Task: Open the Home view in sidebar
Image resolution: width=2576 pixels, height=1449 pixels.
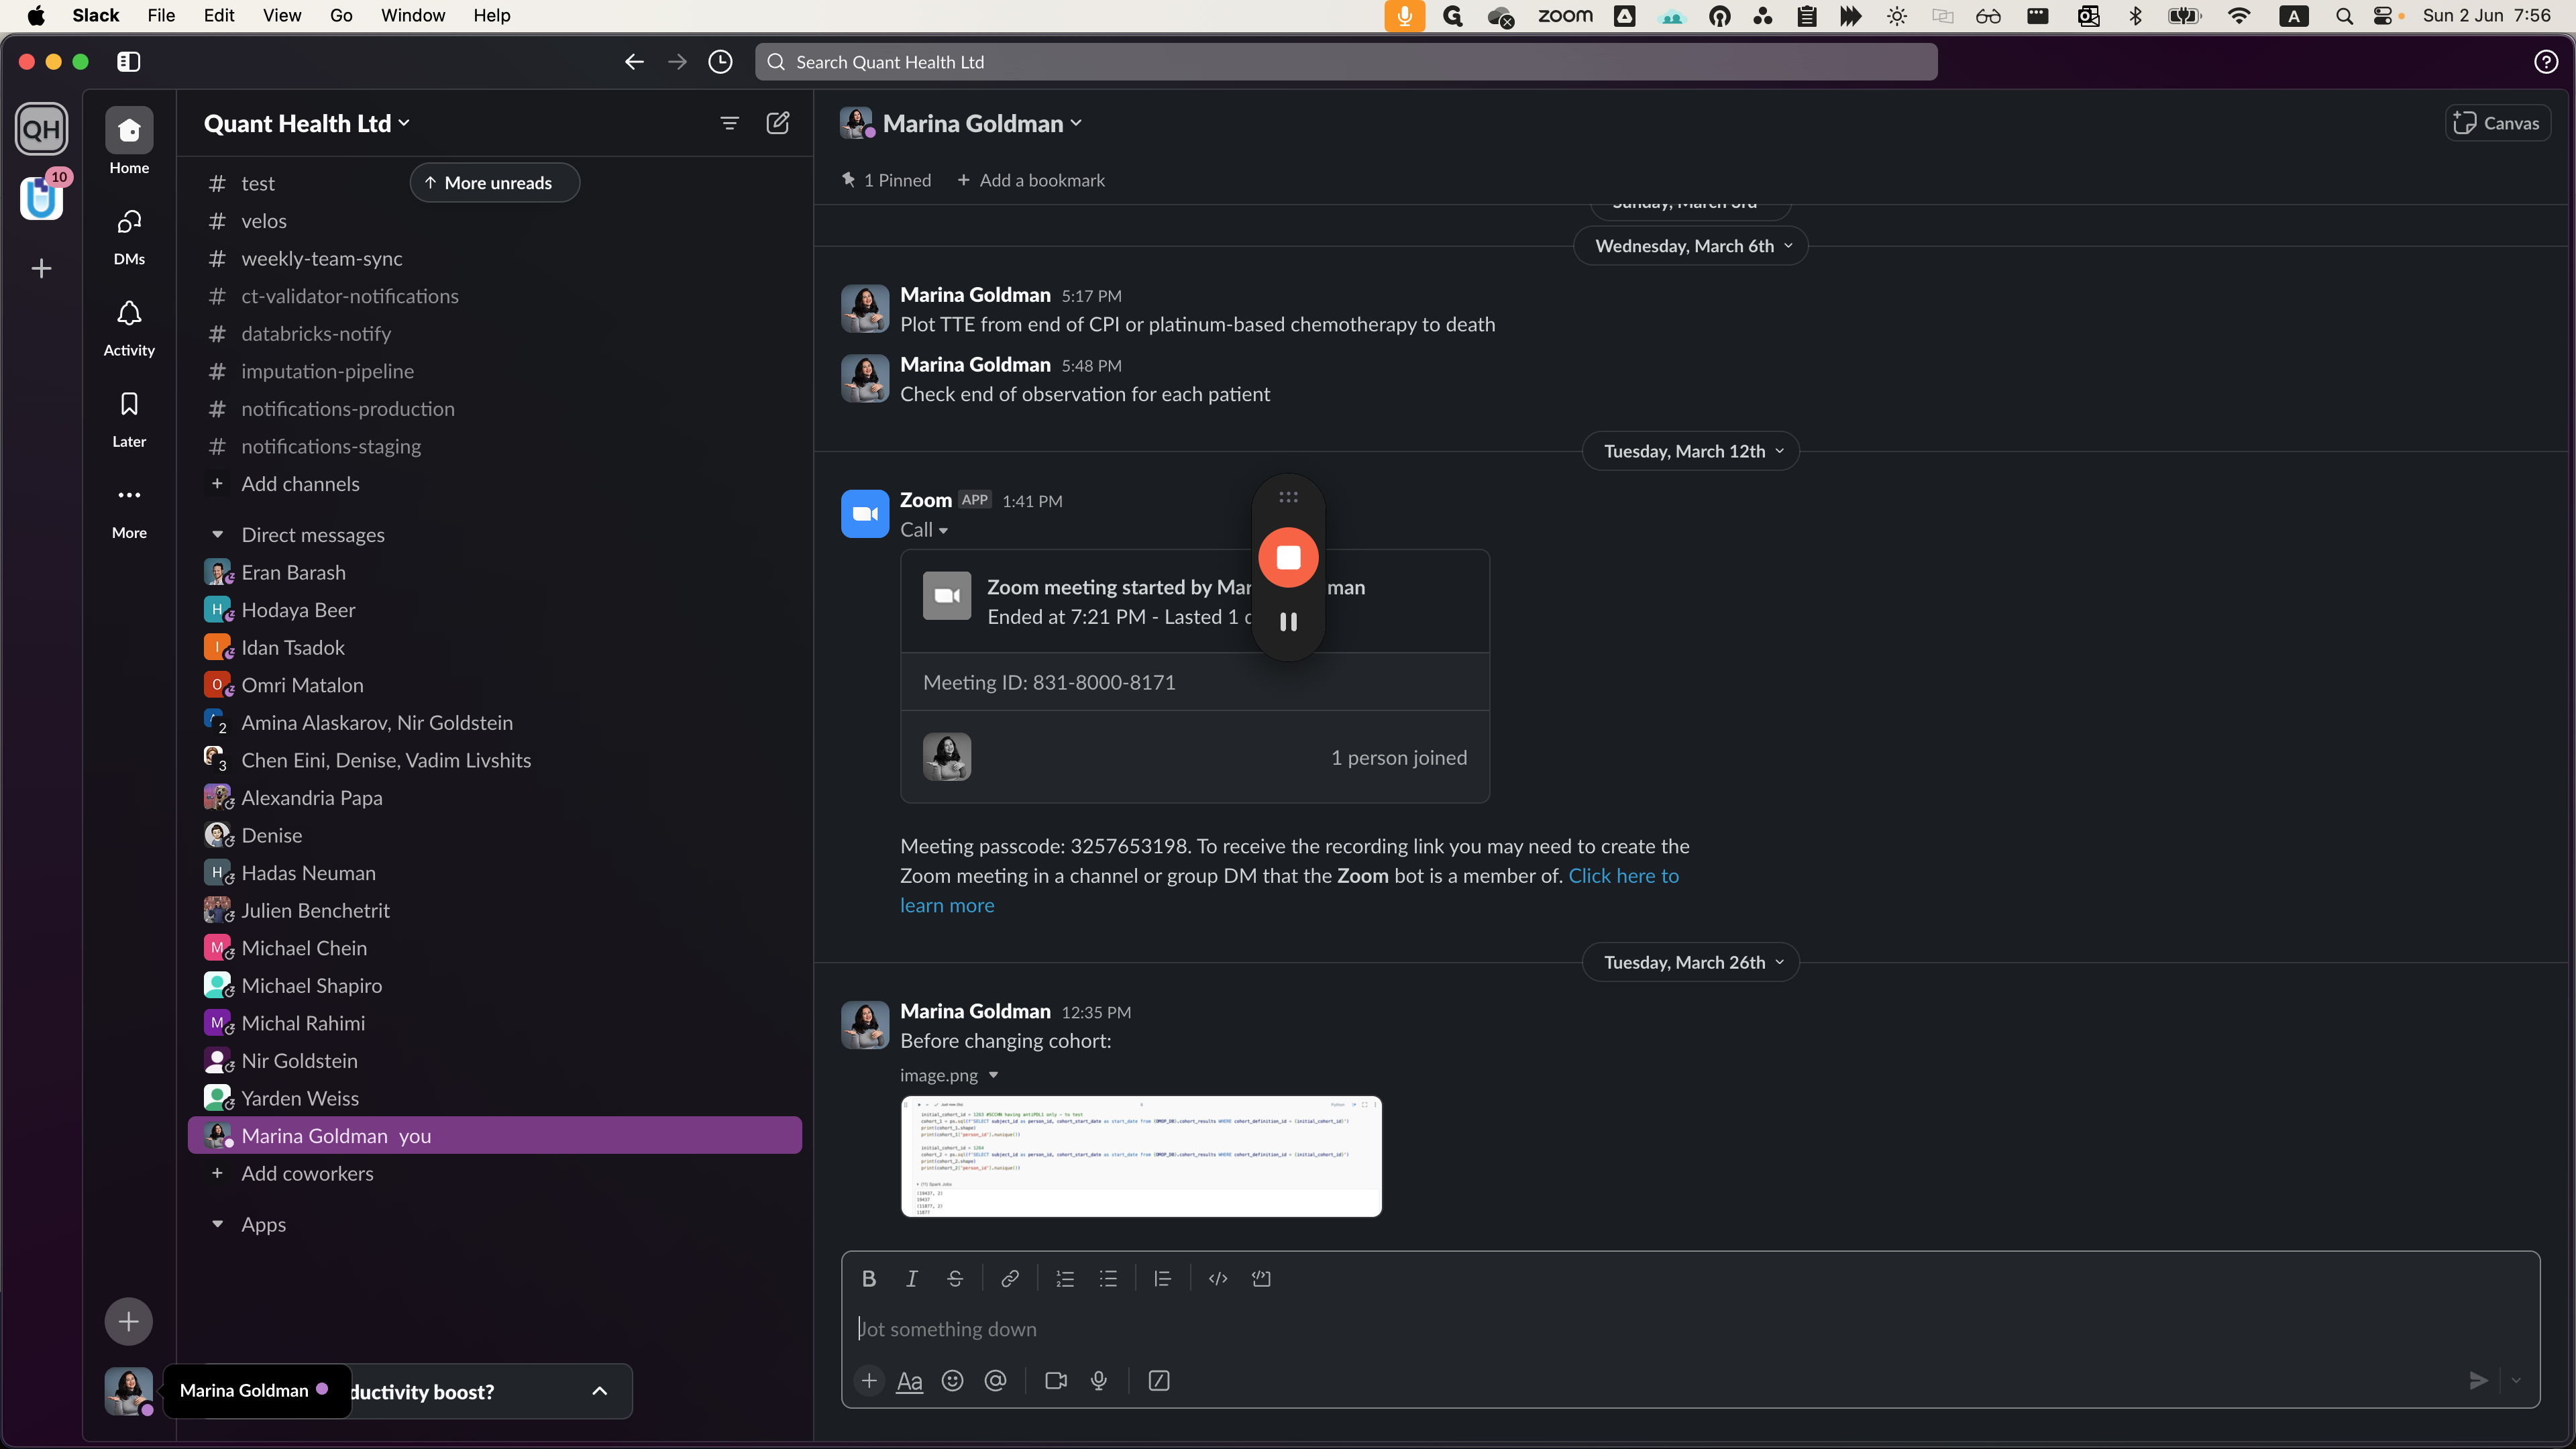Action: pyautogui.click(x=129, y=141)
